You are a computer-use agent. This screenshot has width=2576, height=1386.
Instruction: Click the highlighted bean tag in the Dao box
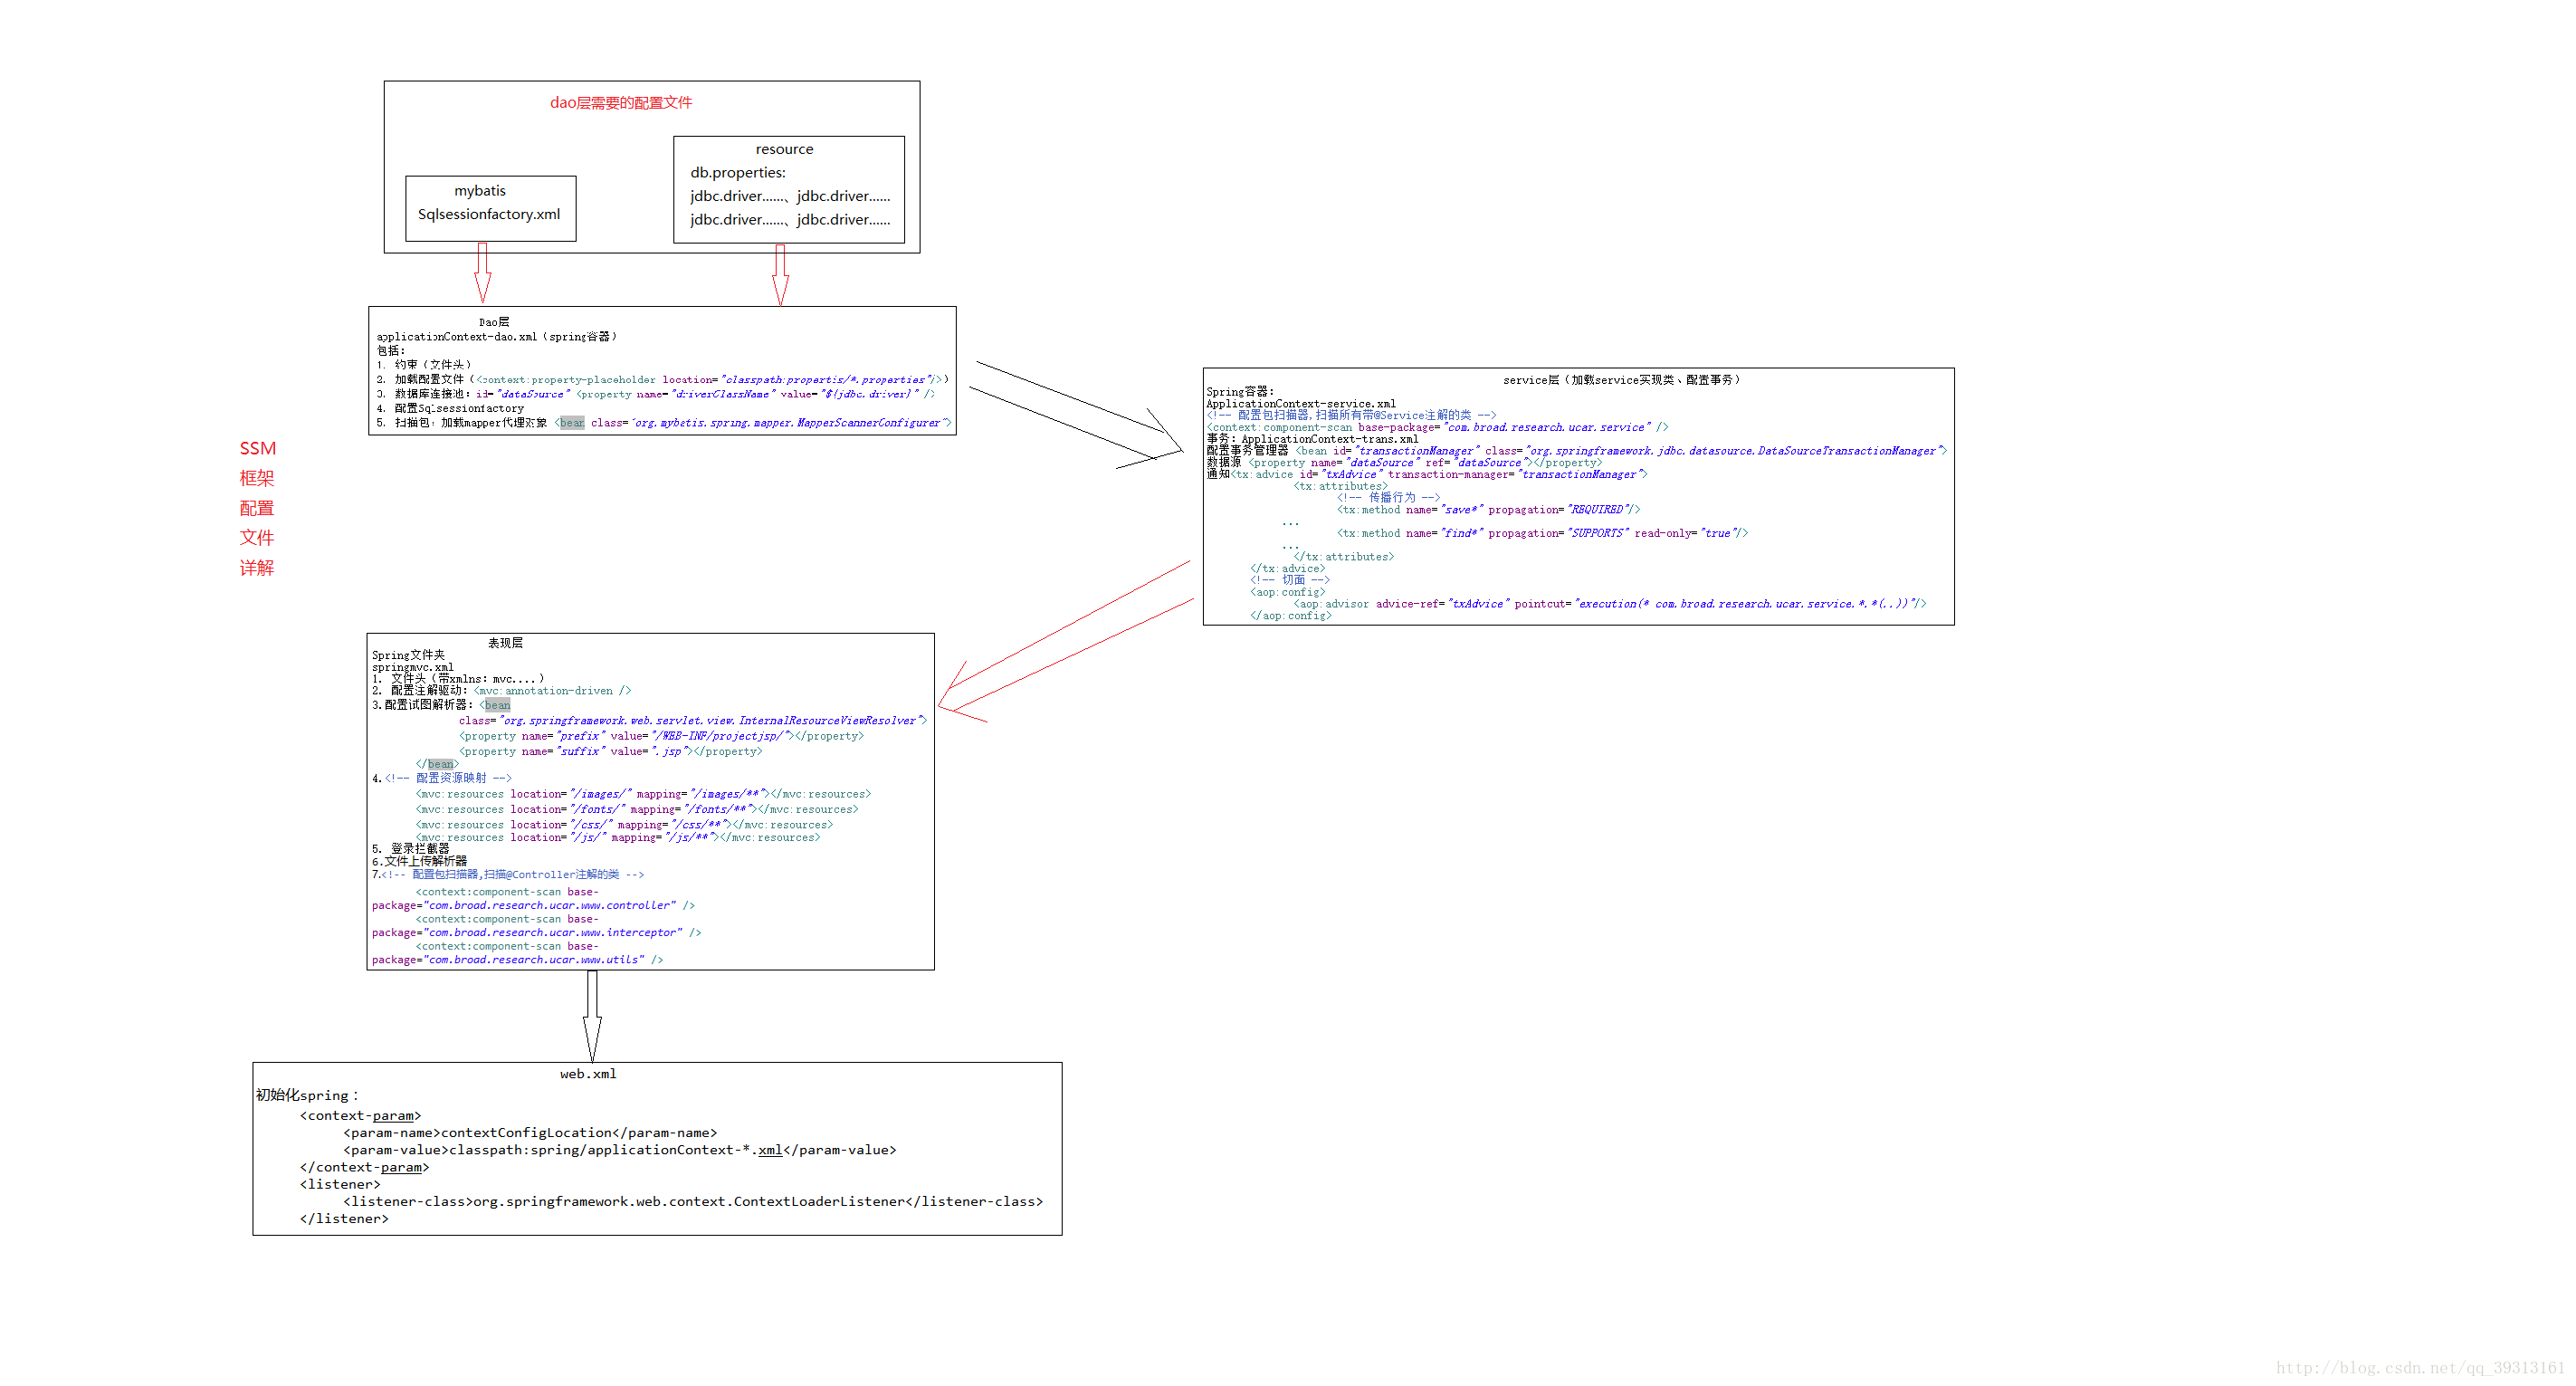[571, 423]
